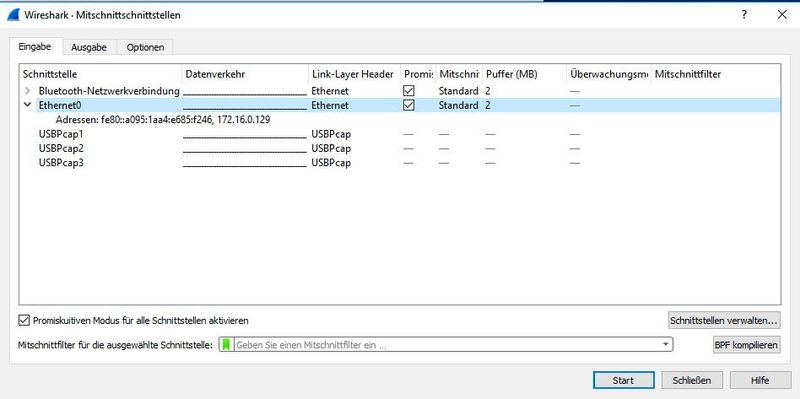Select the USBPcap3 interface
Viewport: 800px width, 399px height.
(61, 163)
